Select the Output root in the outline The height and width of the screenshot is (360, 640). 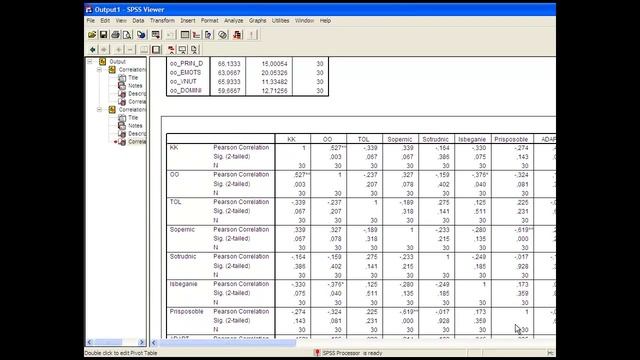(118, 62)
